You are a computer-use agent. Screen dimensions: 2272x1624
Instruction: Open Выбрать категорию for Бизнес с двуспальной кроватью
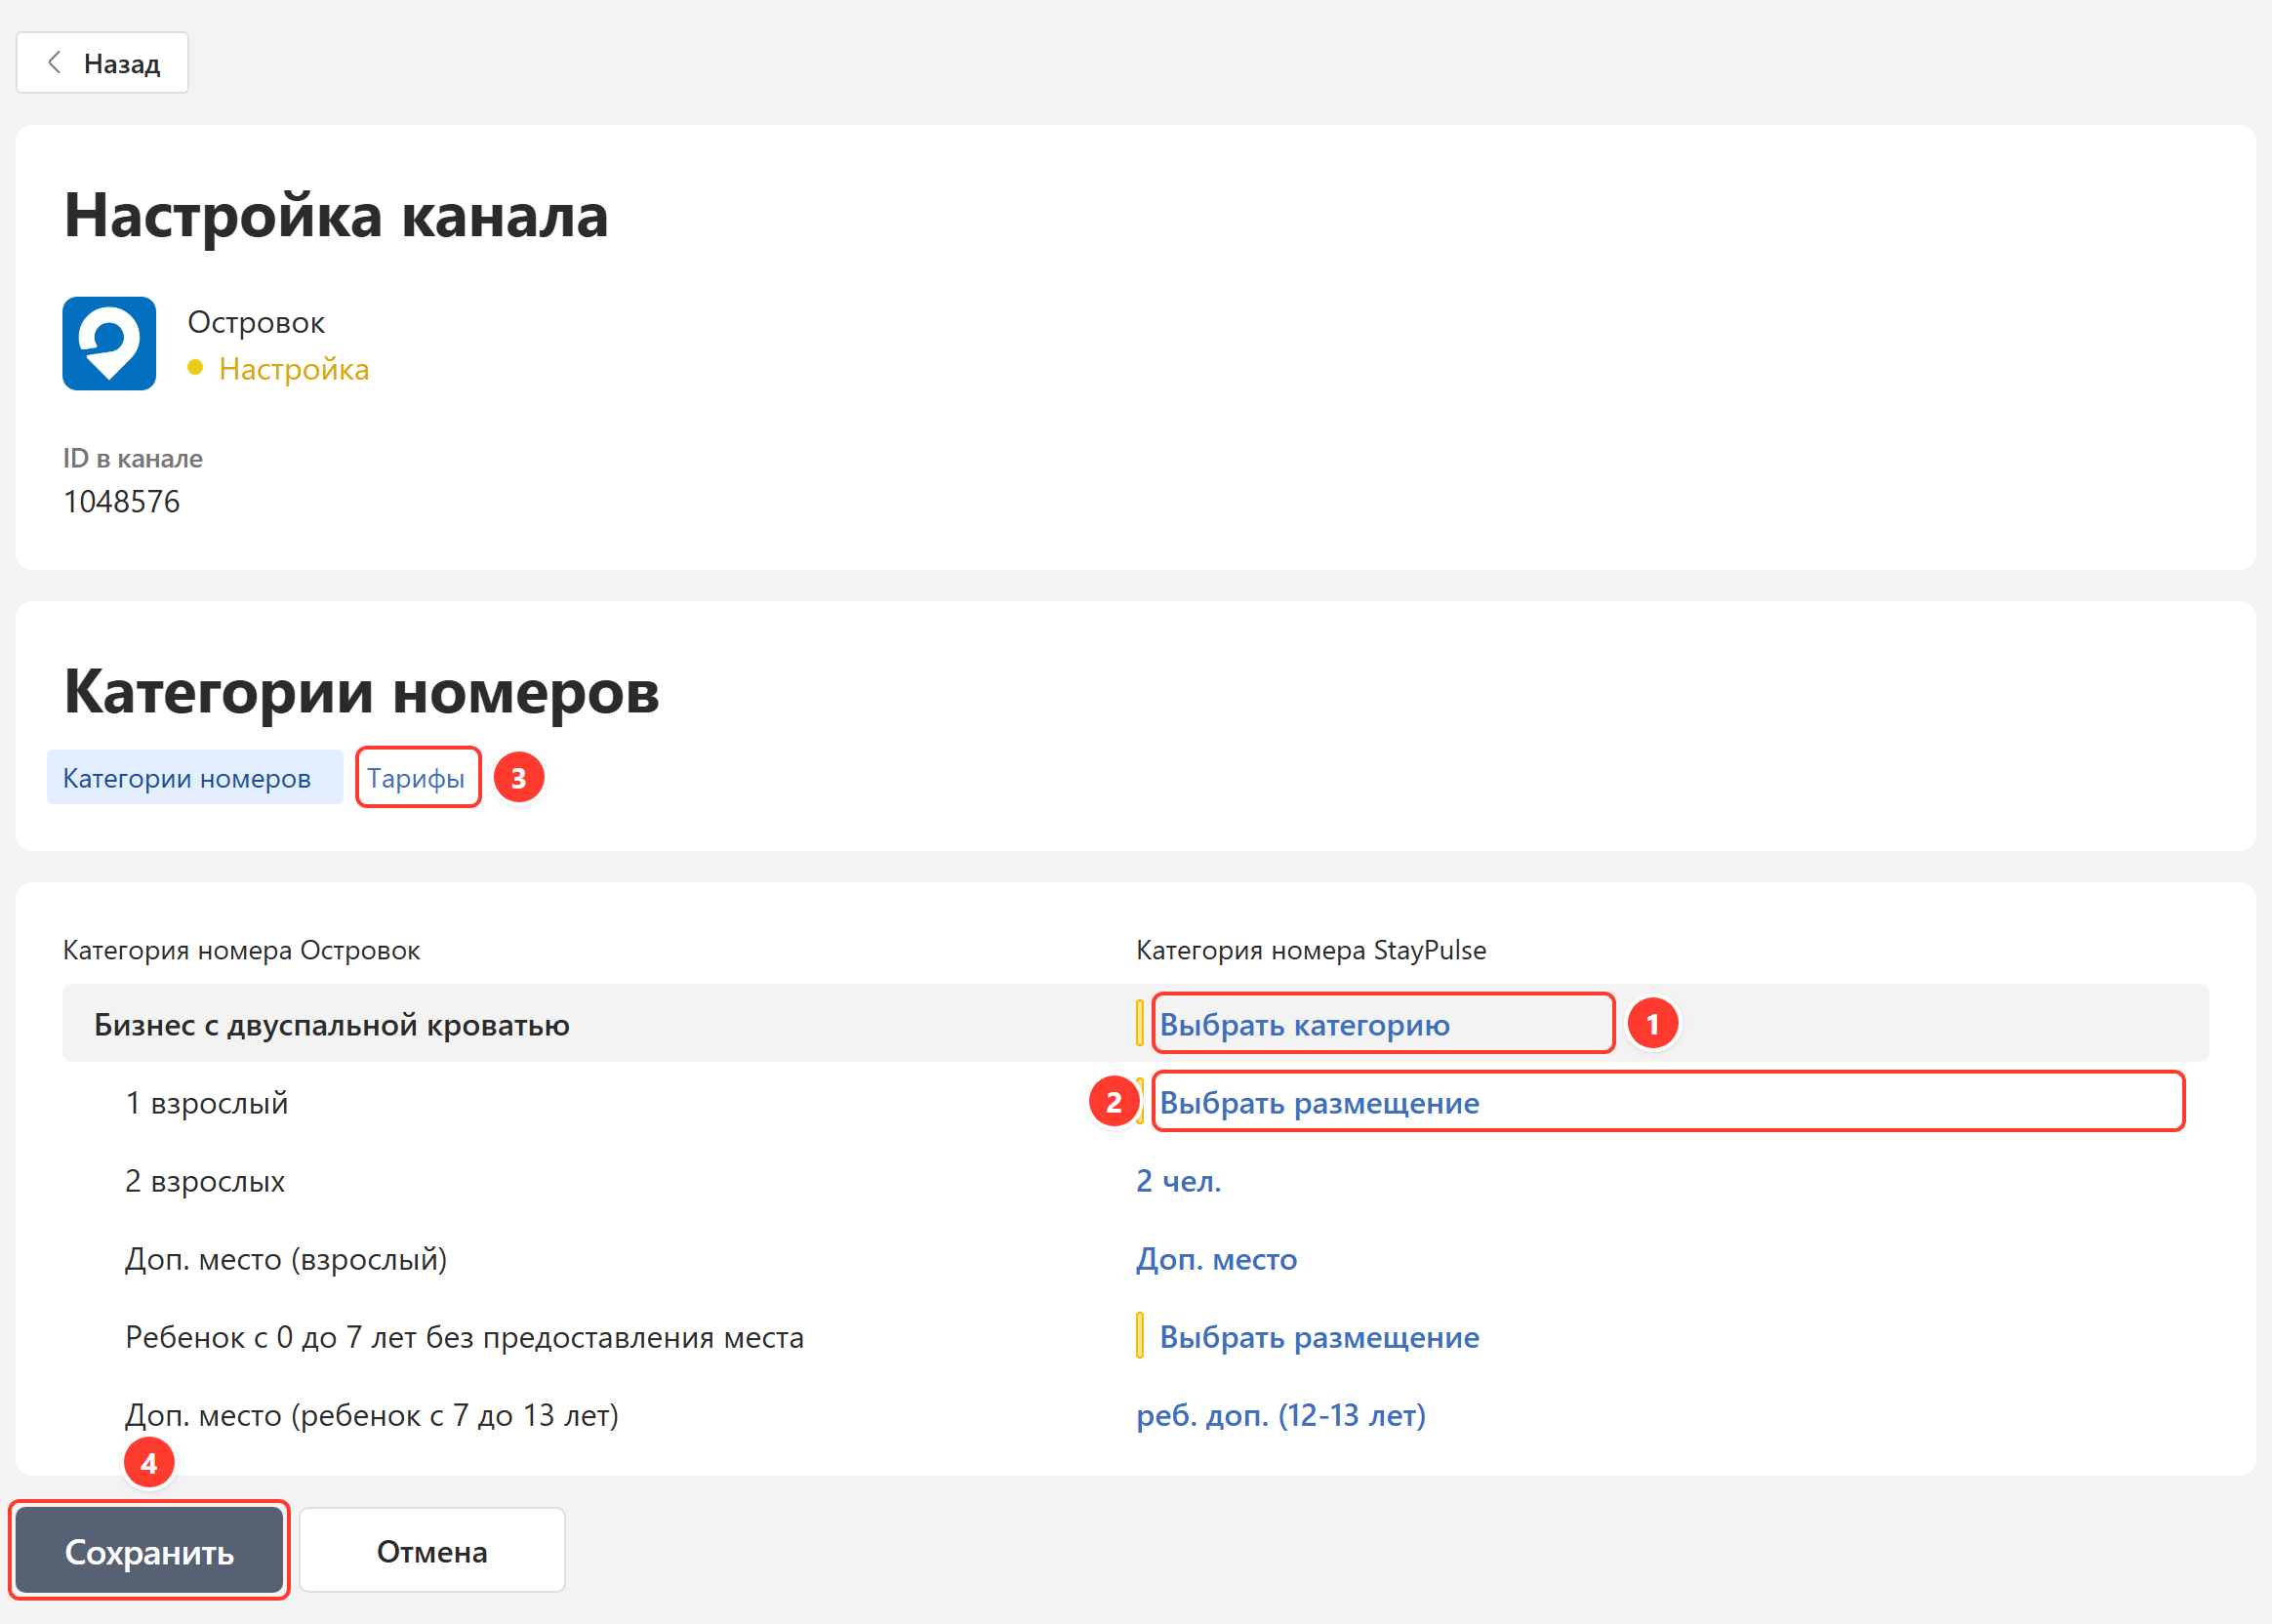pyautogui.click(x=1304, y=1024)
